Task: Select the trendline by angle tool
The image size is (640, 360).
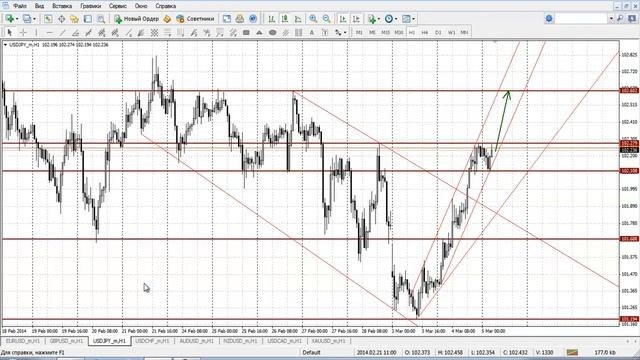Action: click(x=76, y=32)
